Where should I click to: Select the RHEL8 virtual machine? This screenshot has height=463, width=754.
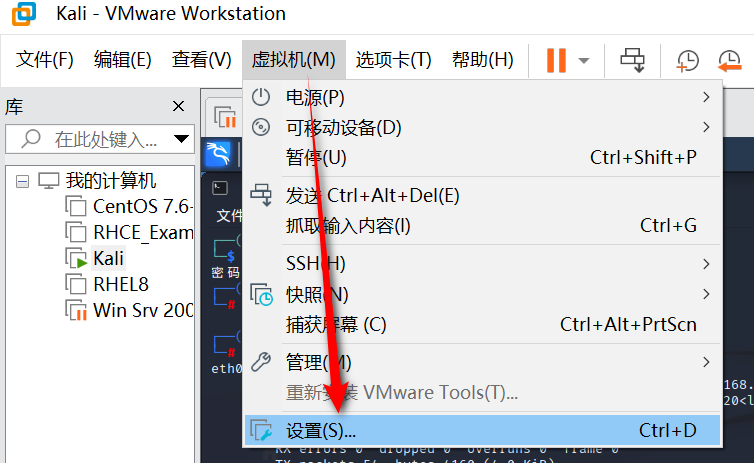121,285
